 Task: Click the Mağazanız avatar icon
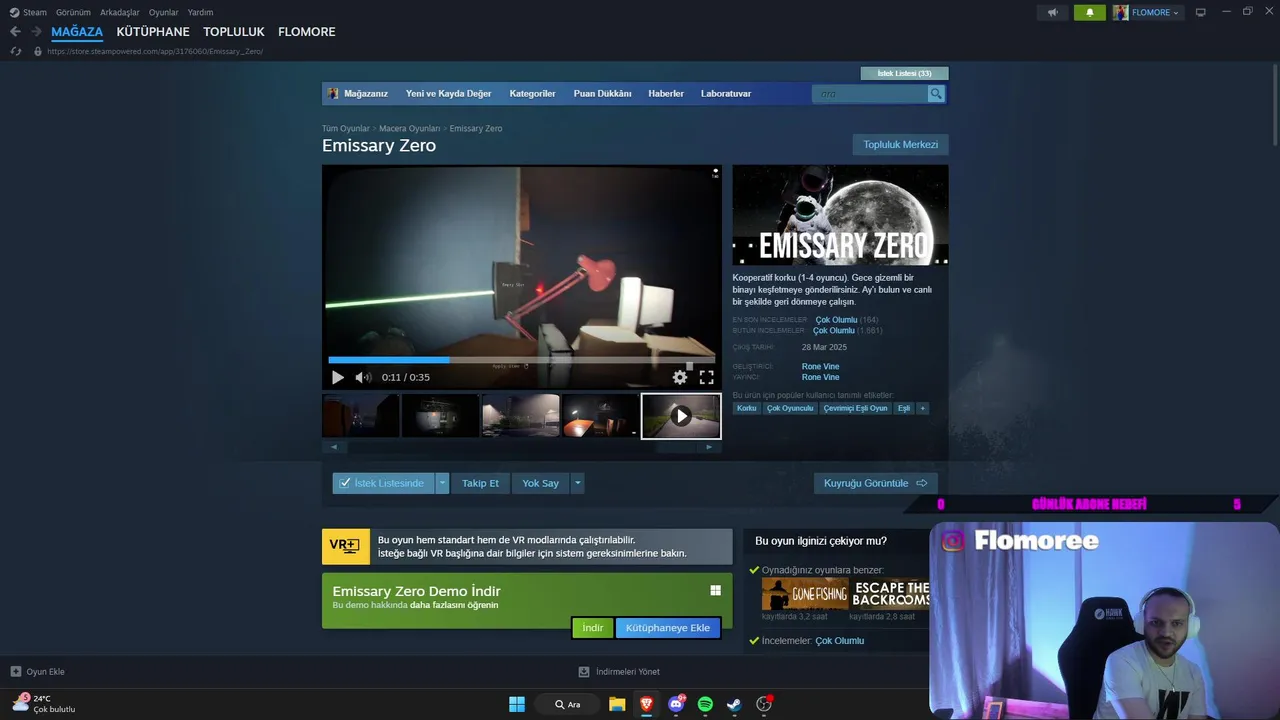[333, 93]
